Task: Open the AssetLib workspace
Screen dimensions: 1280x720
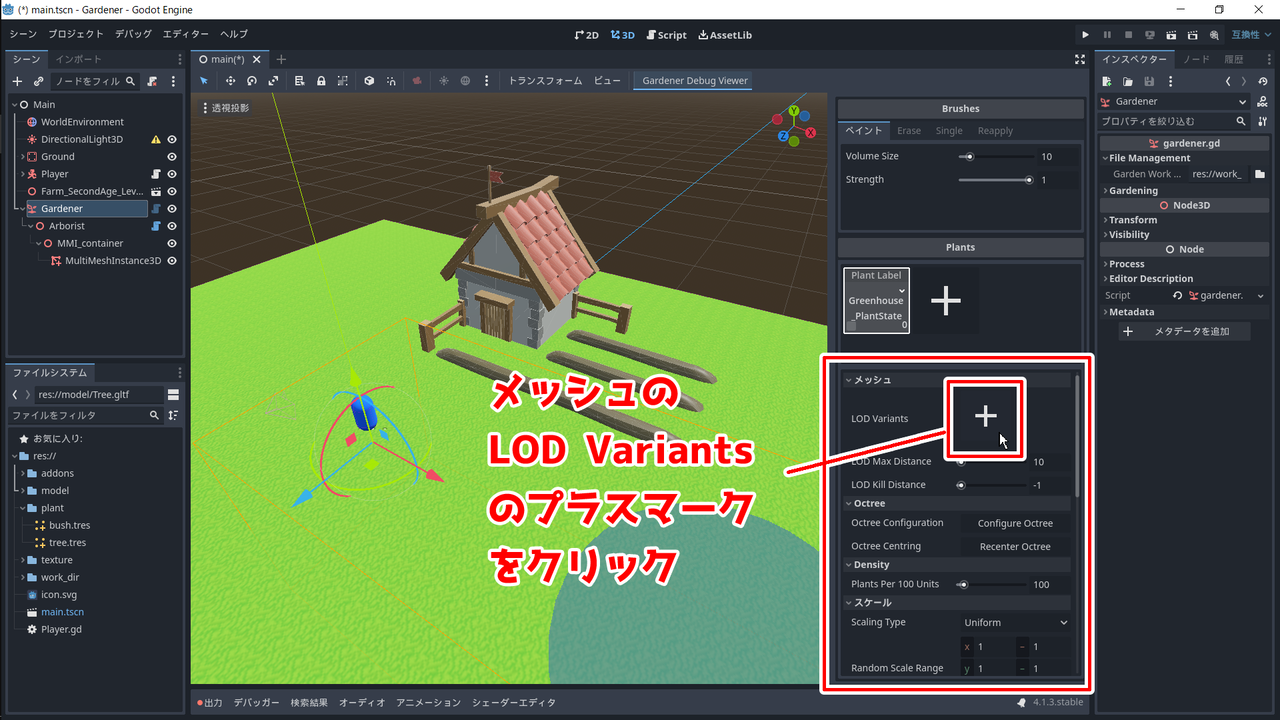Action: (x=724, y=35)
